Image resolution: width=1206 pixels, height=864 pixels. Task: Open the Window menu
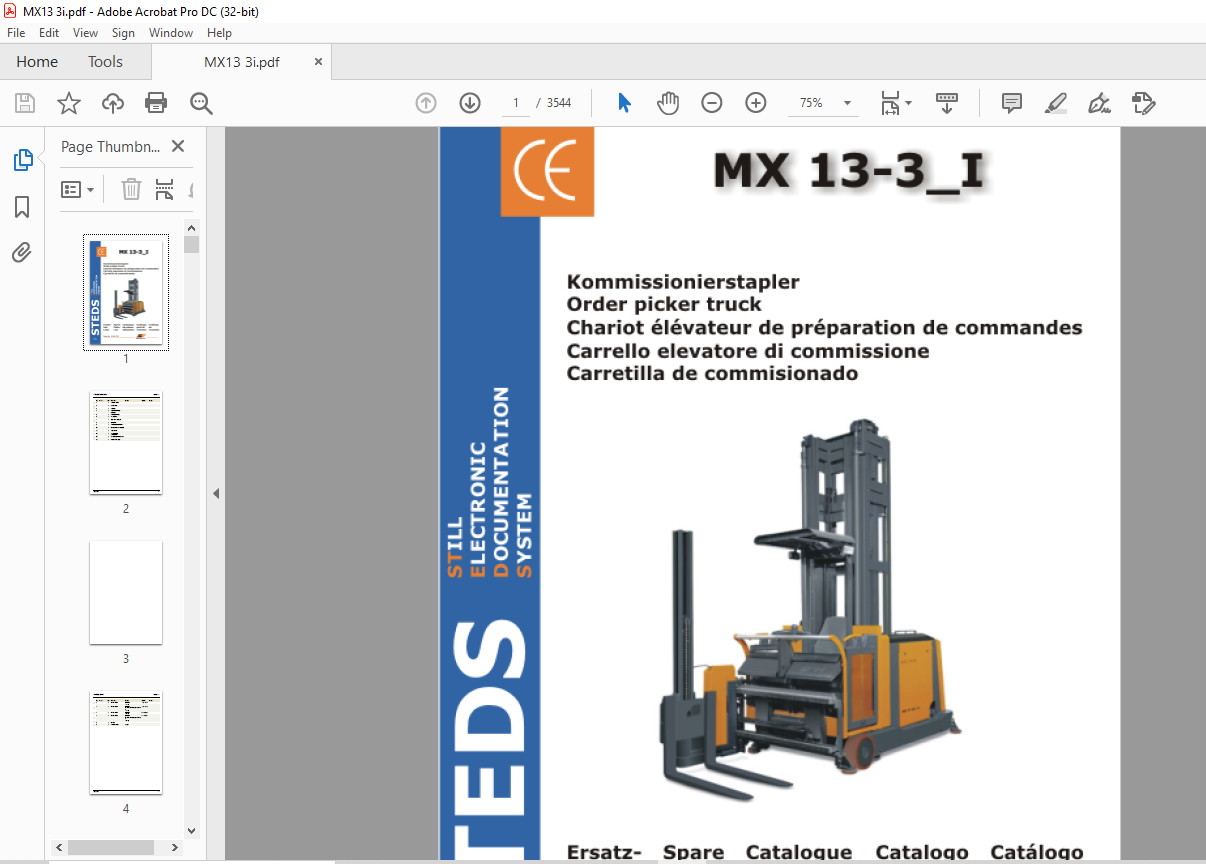pos(171,33)
